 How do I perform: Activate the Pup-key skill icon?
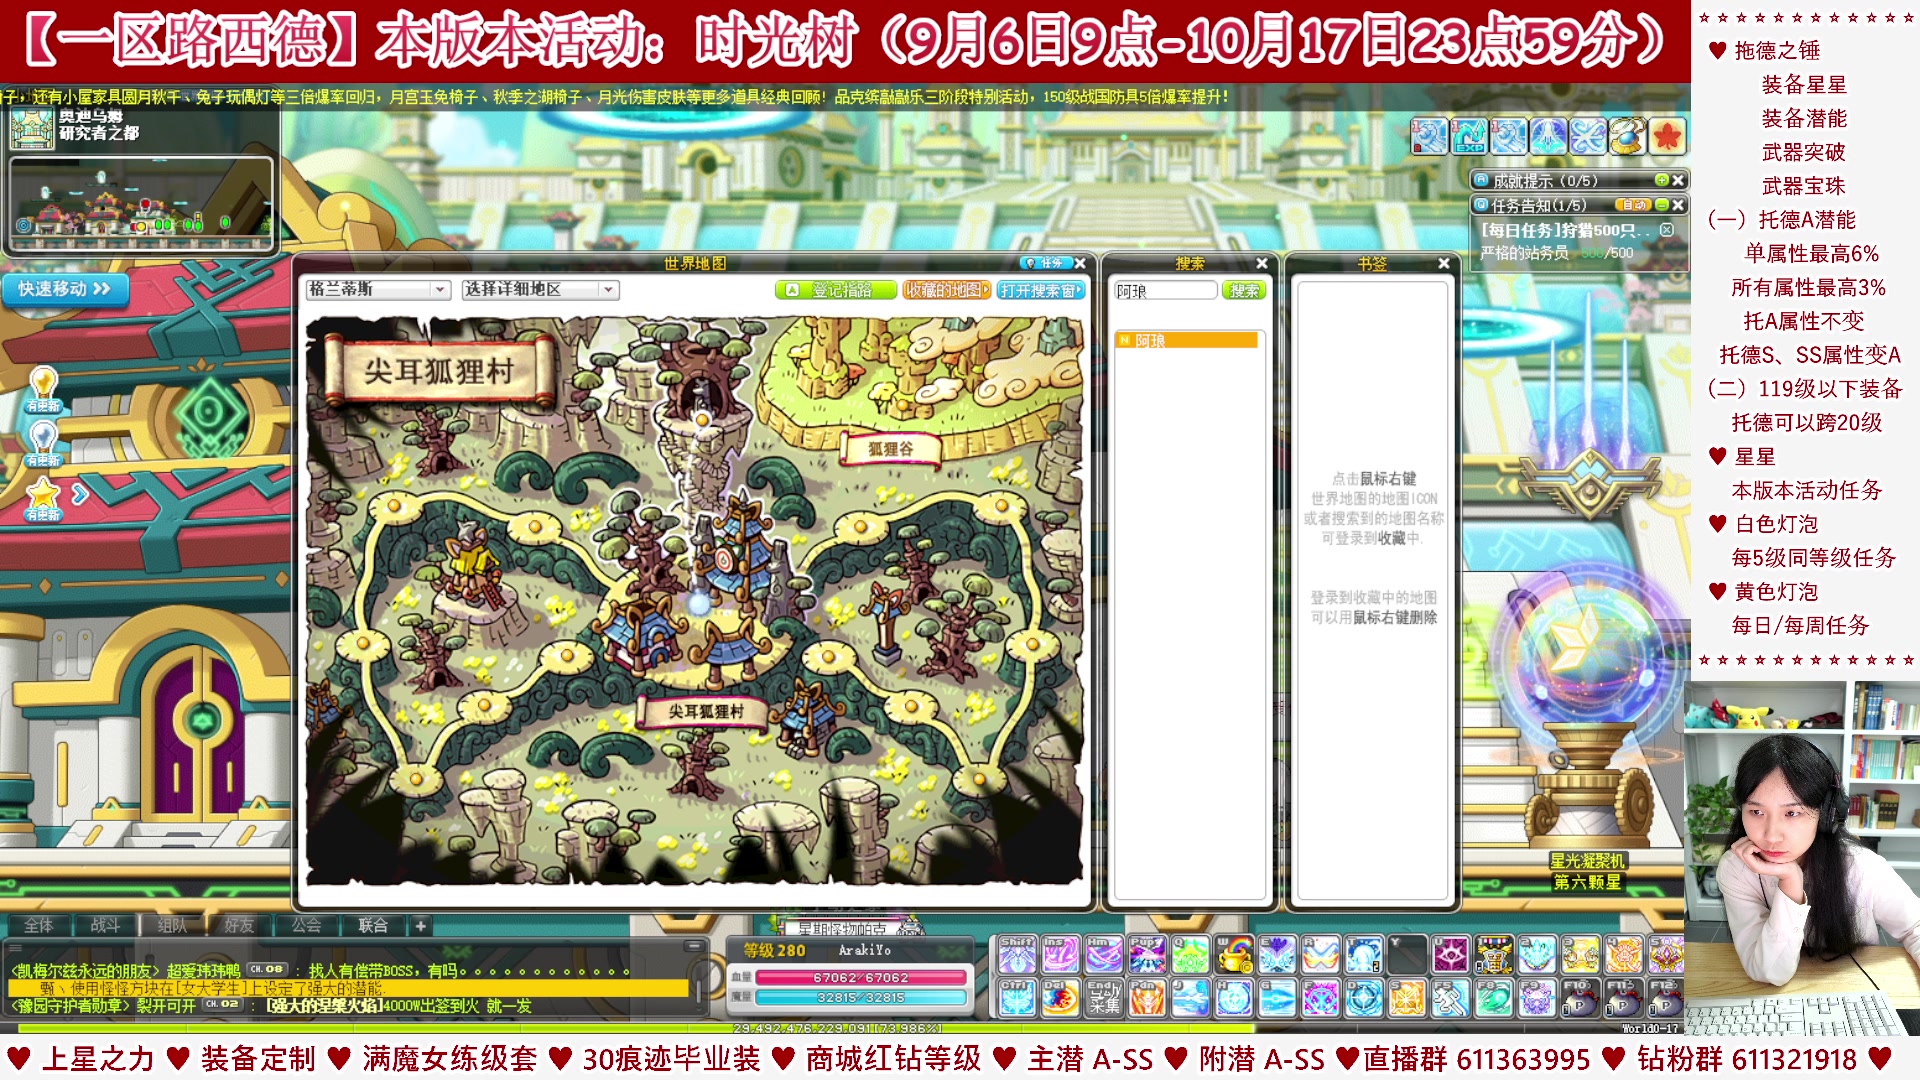pos(1147,954)
